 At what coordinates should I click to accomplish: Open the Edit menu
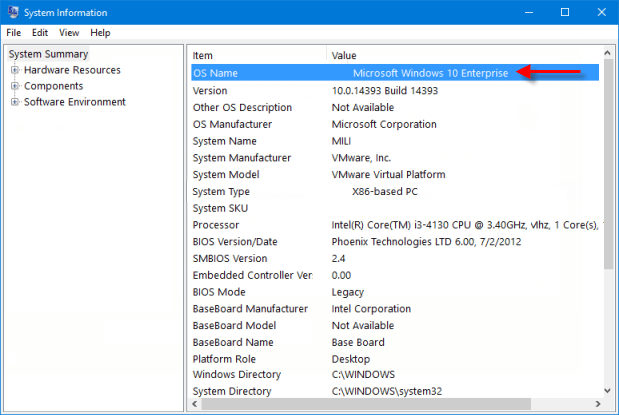click(x=40, y=33)
